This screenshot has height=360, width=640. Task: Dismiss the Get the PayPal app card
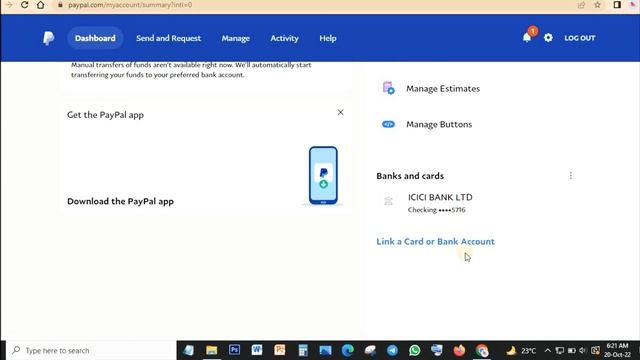[x=340, y=112]
